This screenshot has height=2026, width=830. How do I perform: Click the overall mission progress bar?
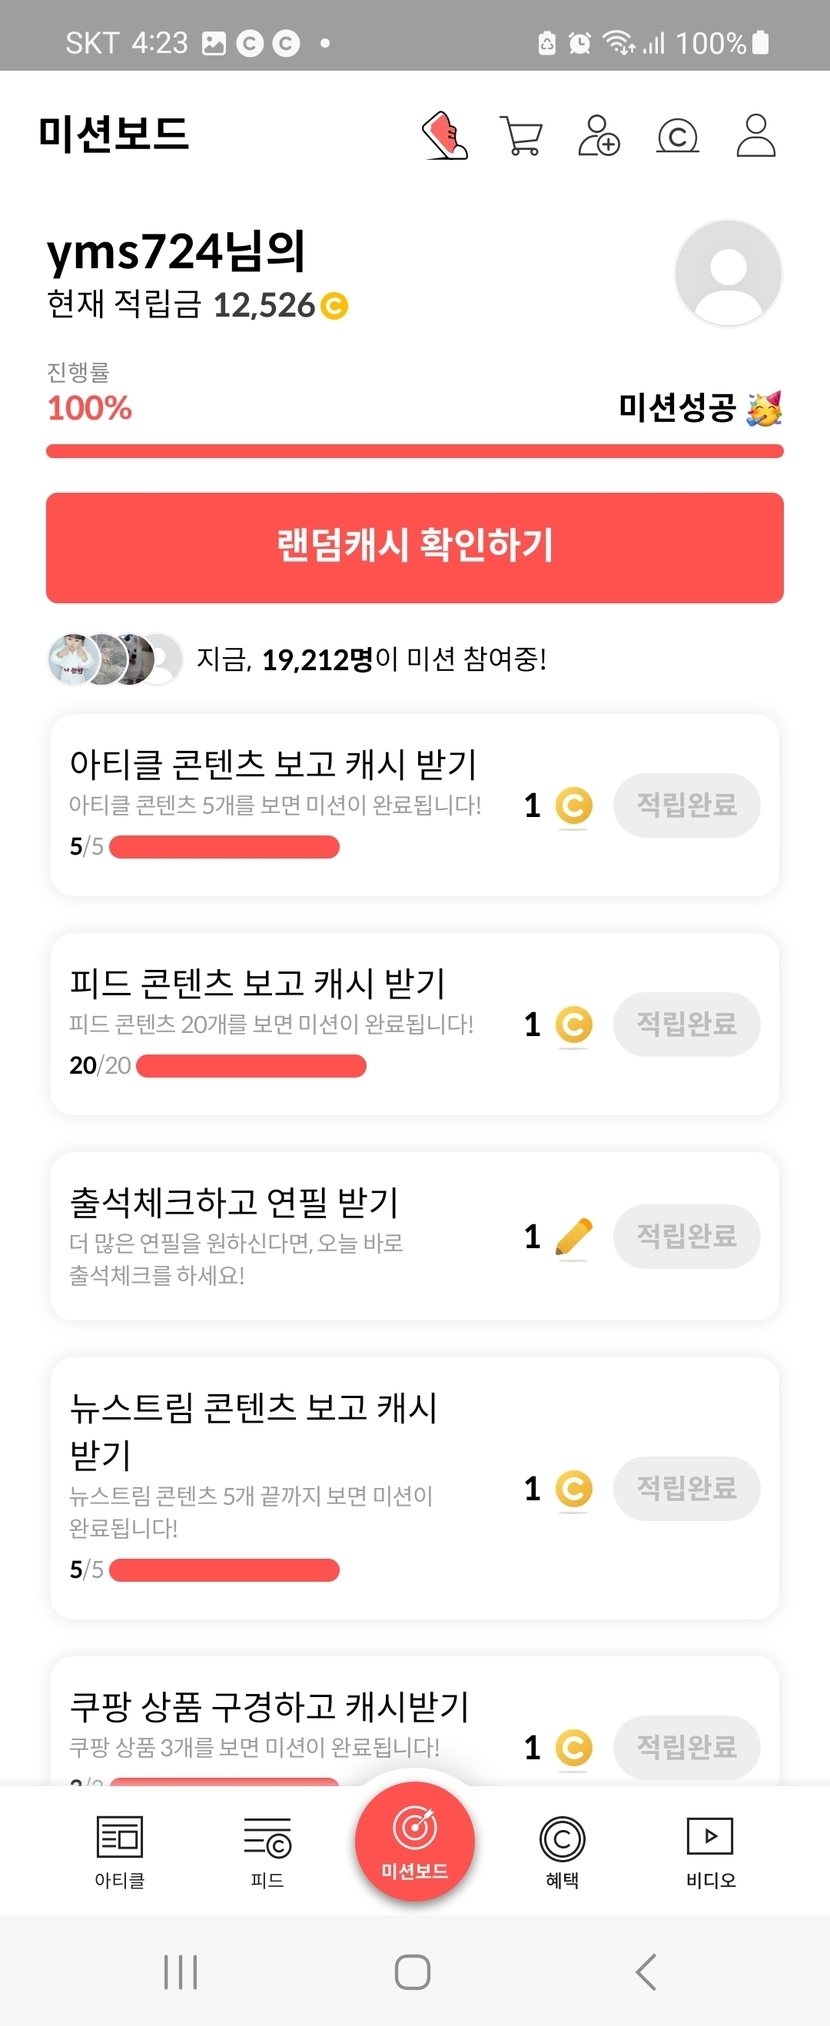click(x=414, y=451)
